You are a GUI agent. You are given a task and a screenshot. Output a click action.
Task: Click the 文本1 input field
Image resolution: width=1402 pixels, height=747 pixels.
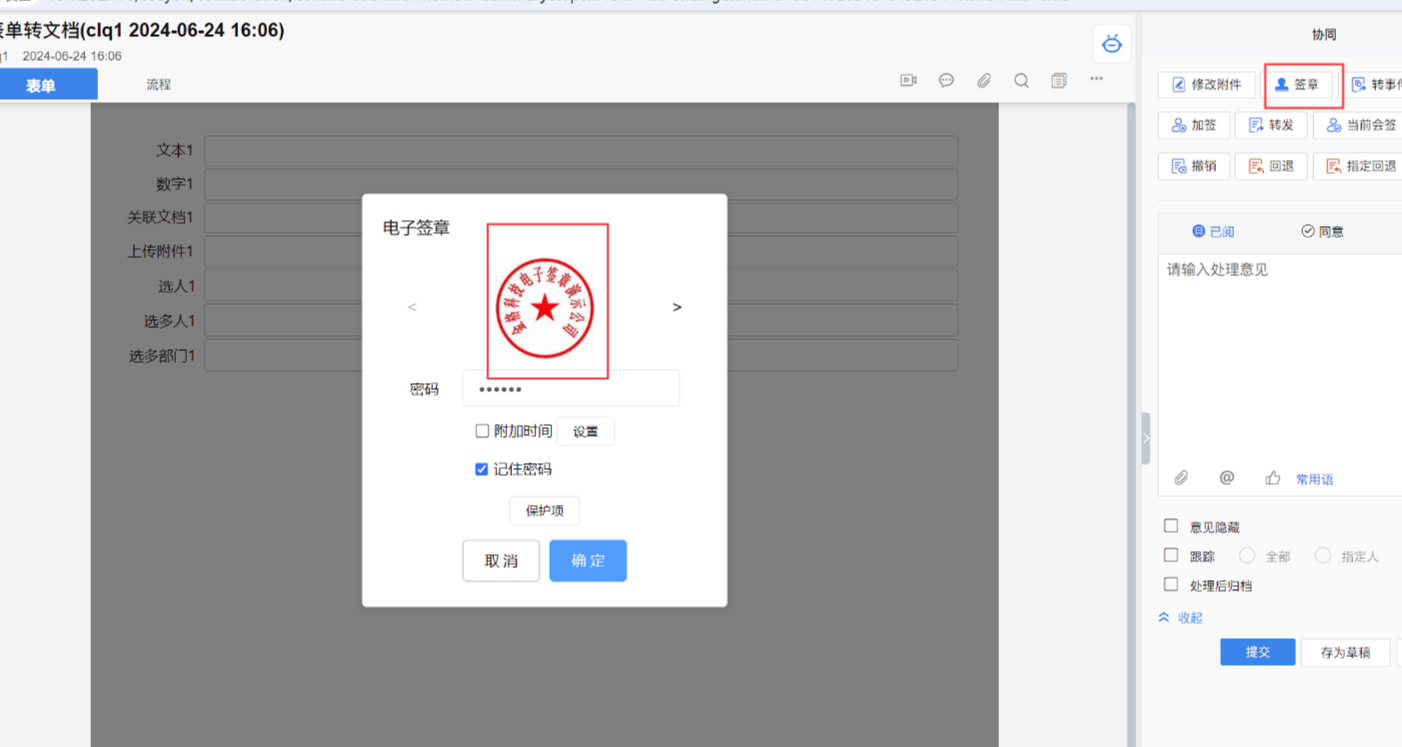581,150
